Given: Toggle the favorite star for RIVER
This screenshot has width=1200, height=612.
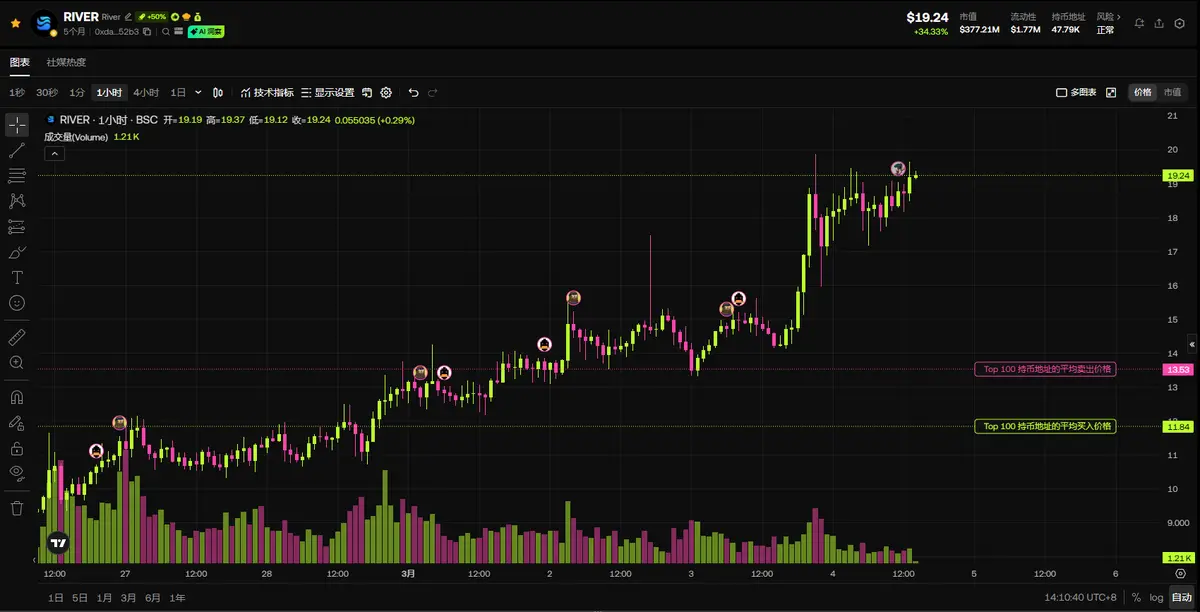Looking at the screenshot, I should (15, 22).
